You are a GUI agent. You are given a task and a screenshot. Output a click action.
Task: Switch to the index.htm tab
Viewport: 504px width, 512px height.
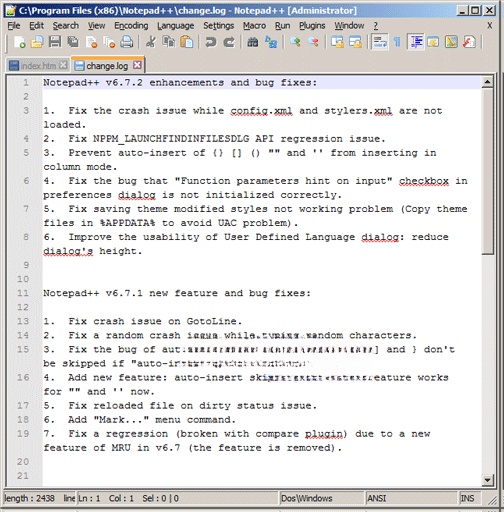38,66
